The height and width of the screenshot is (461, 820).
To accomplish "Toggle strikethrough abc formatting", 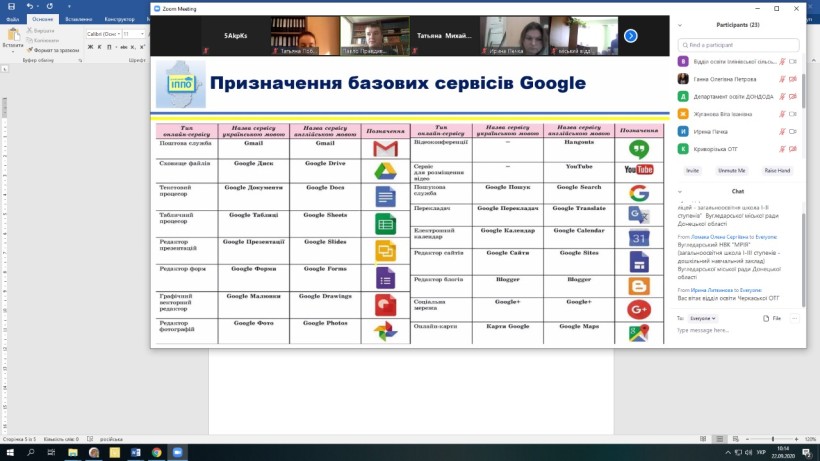I will 123,47.
